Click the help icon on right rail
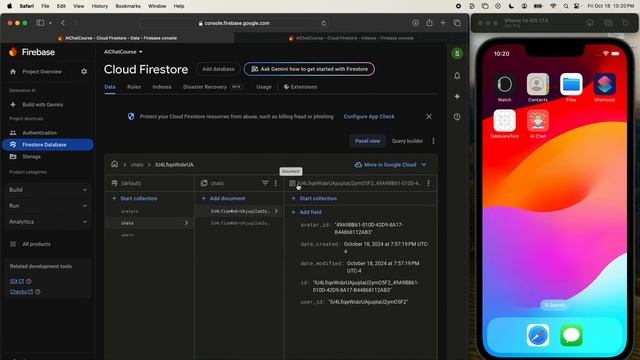The image size is (640, 360). click(x=457, y=117)
